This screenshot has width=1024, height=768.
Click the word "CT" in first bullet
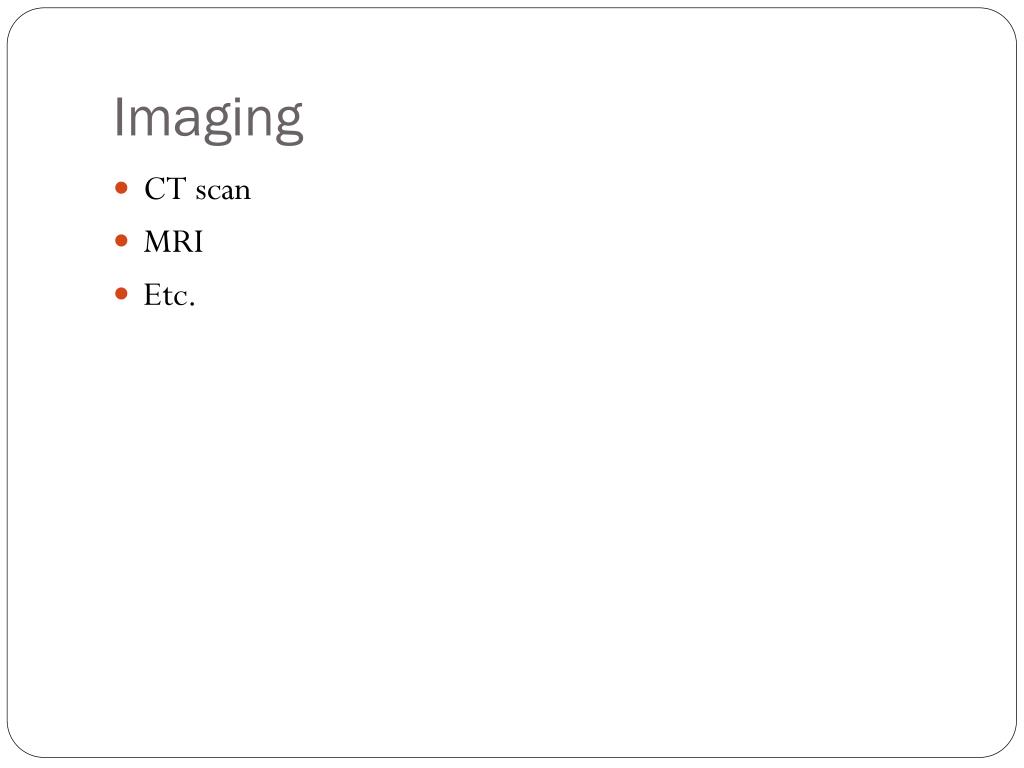click(165, 189)
